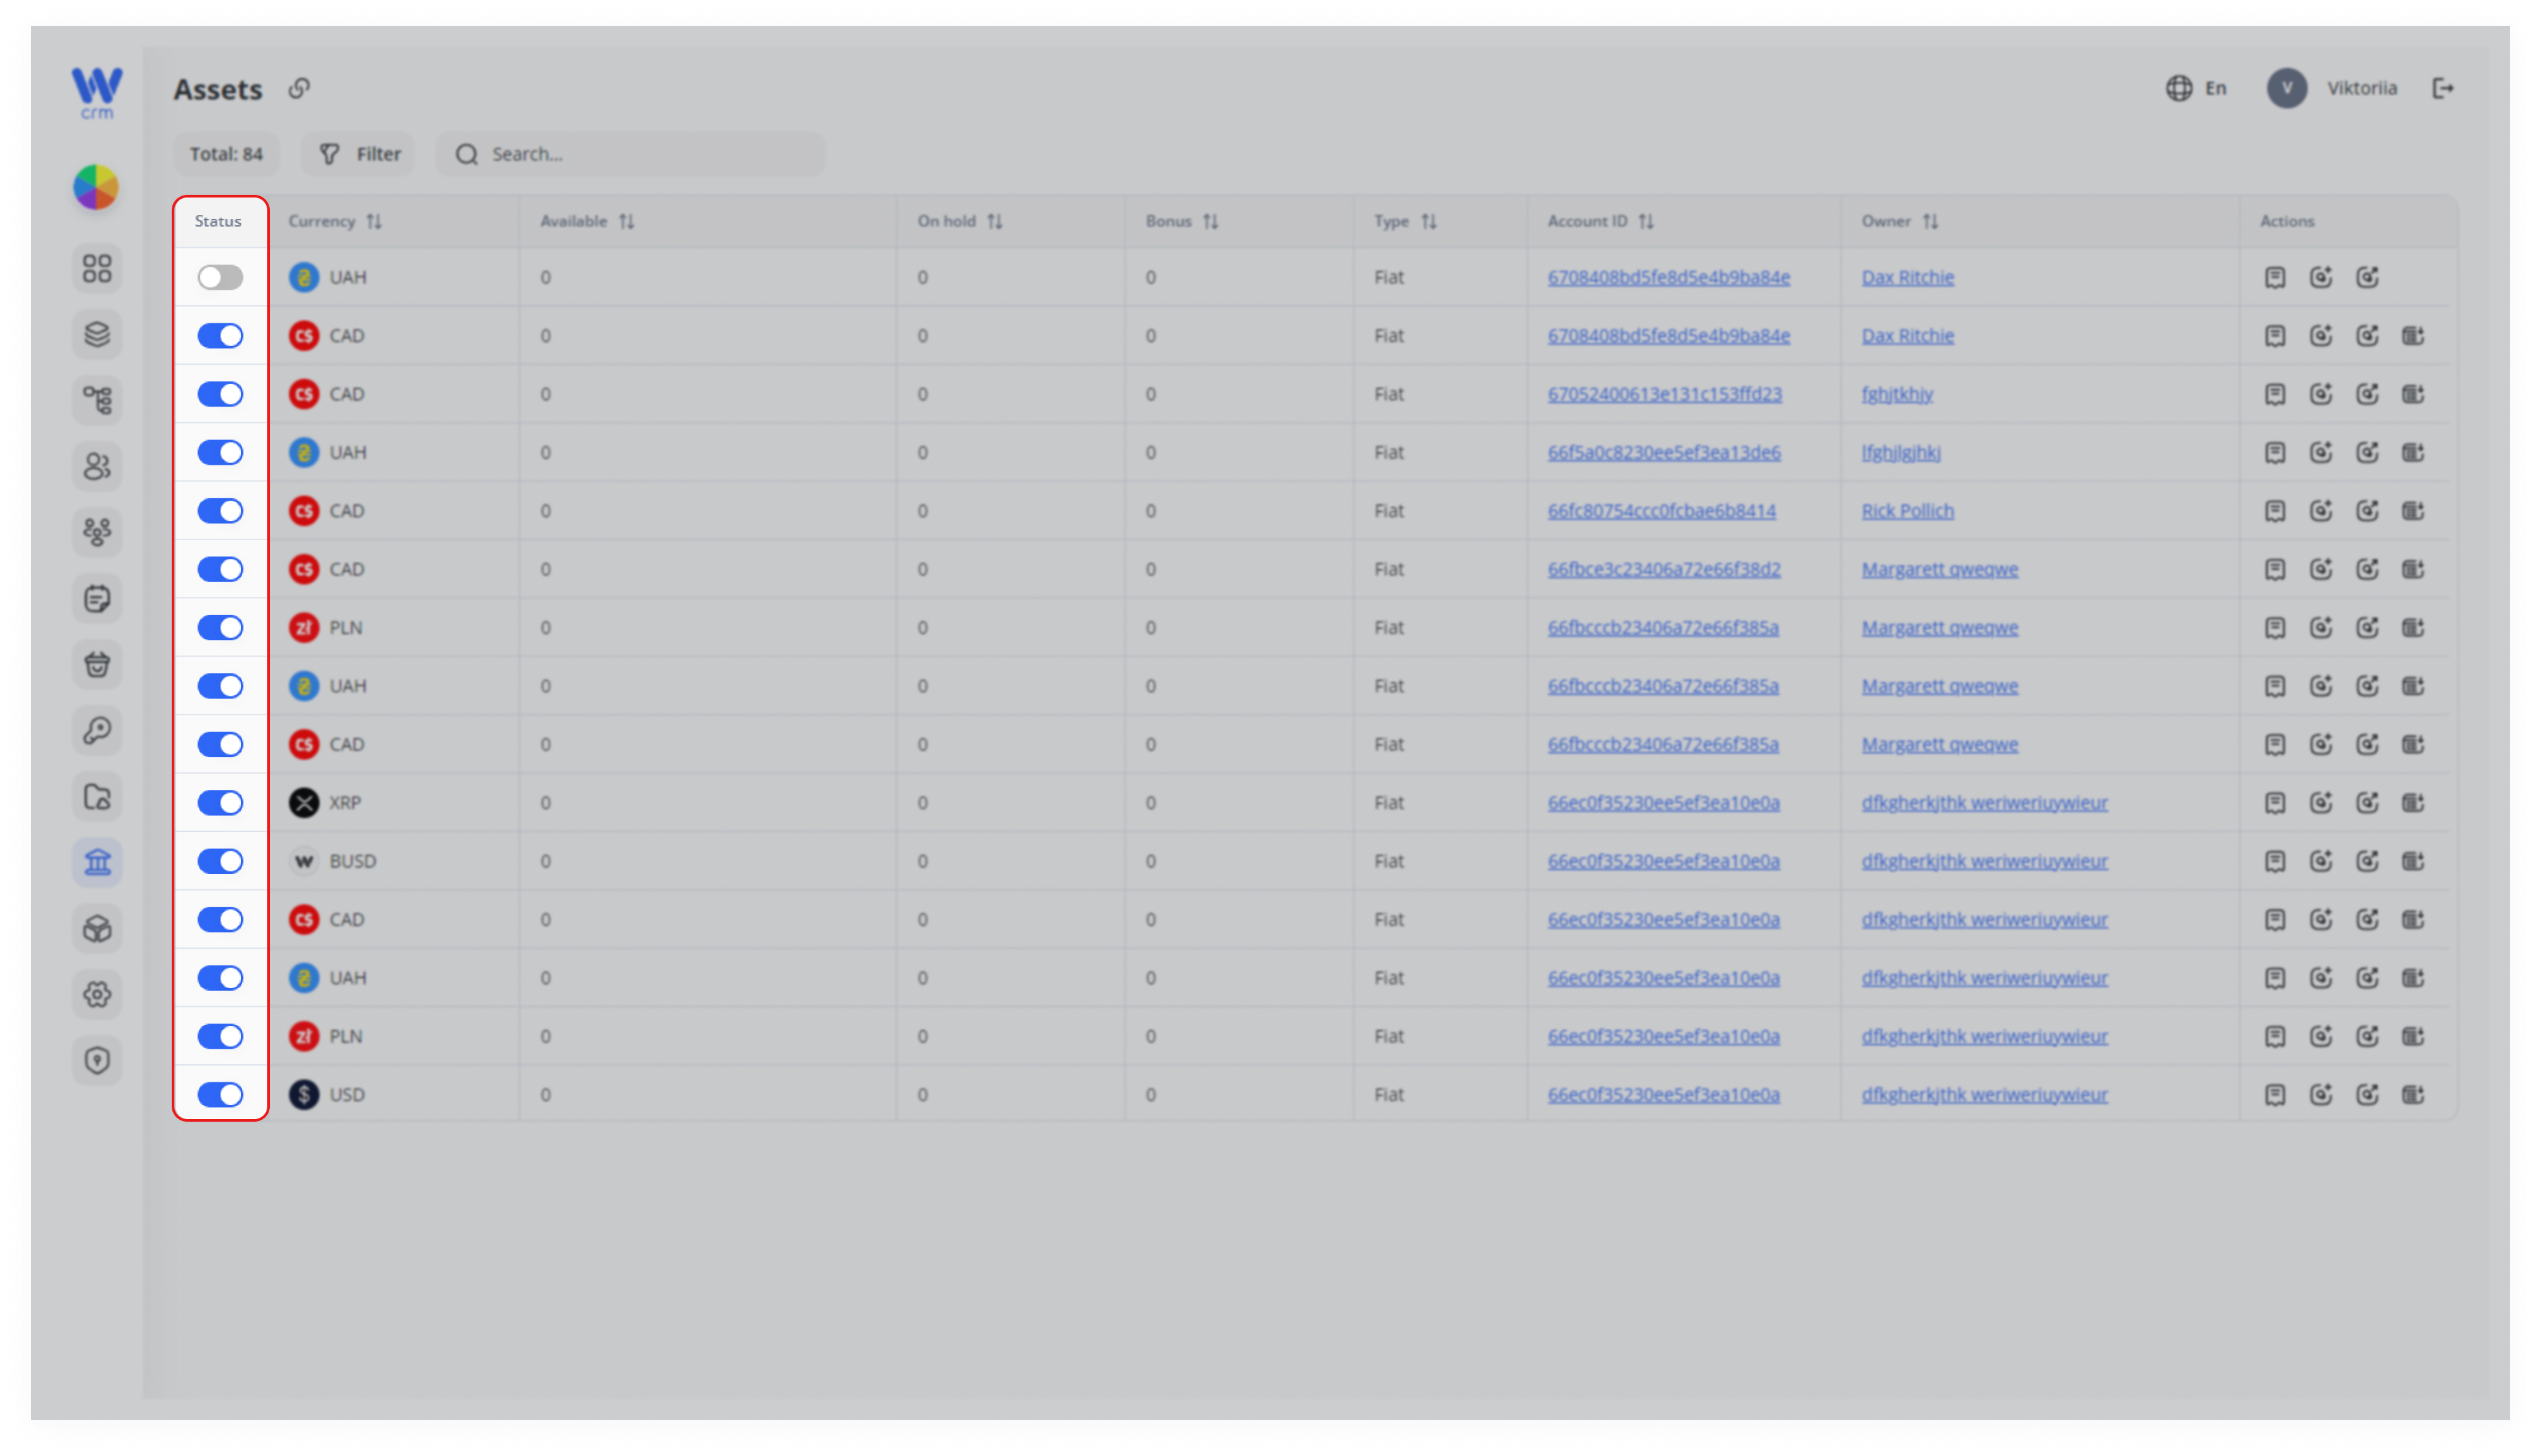Image resolution: width=2541 pixels, height=1456 pixels.
Task: Open the shield icon in sidebar
Action: 97,1060
